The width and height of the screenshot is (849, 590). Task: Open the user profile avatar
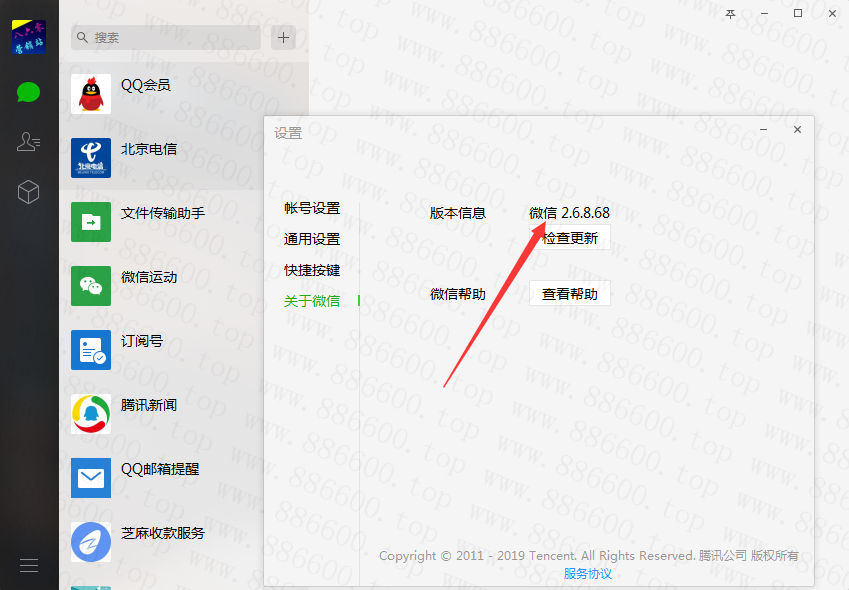click(29, 37)
